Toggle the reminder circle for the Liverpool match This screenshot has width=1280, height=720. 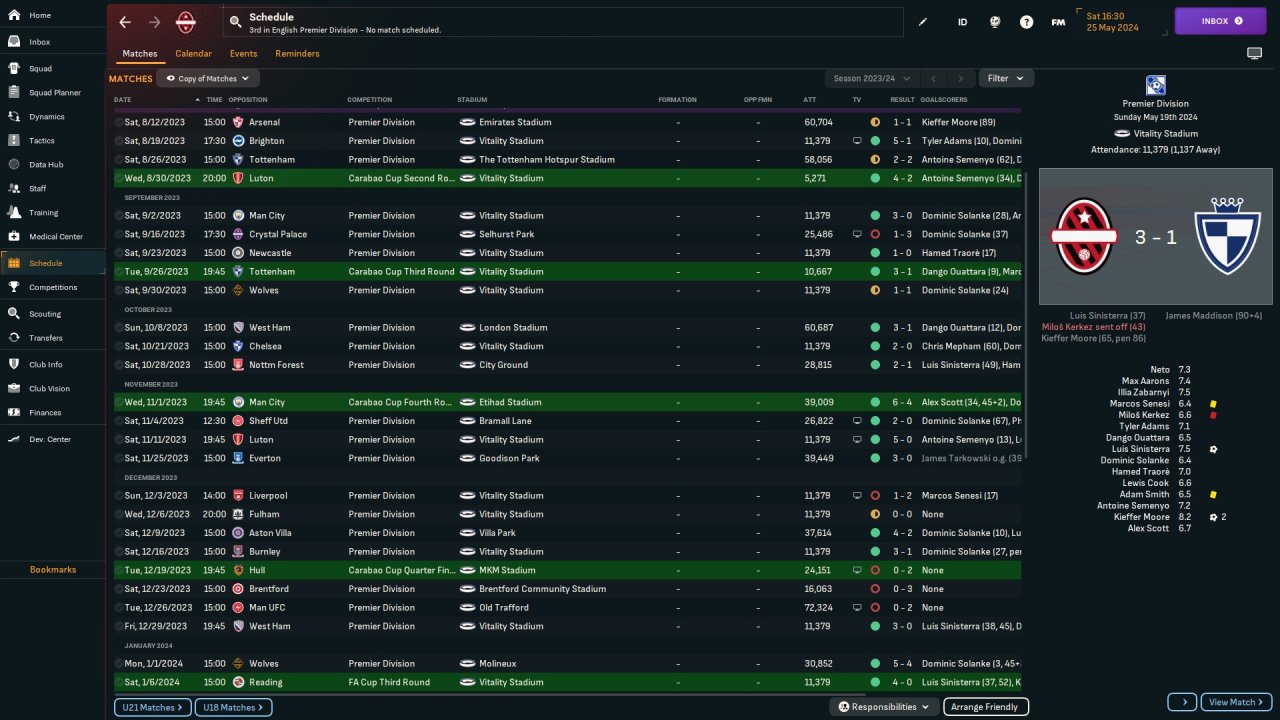[x=119, y=496]
